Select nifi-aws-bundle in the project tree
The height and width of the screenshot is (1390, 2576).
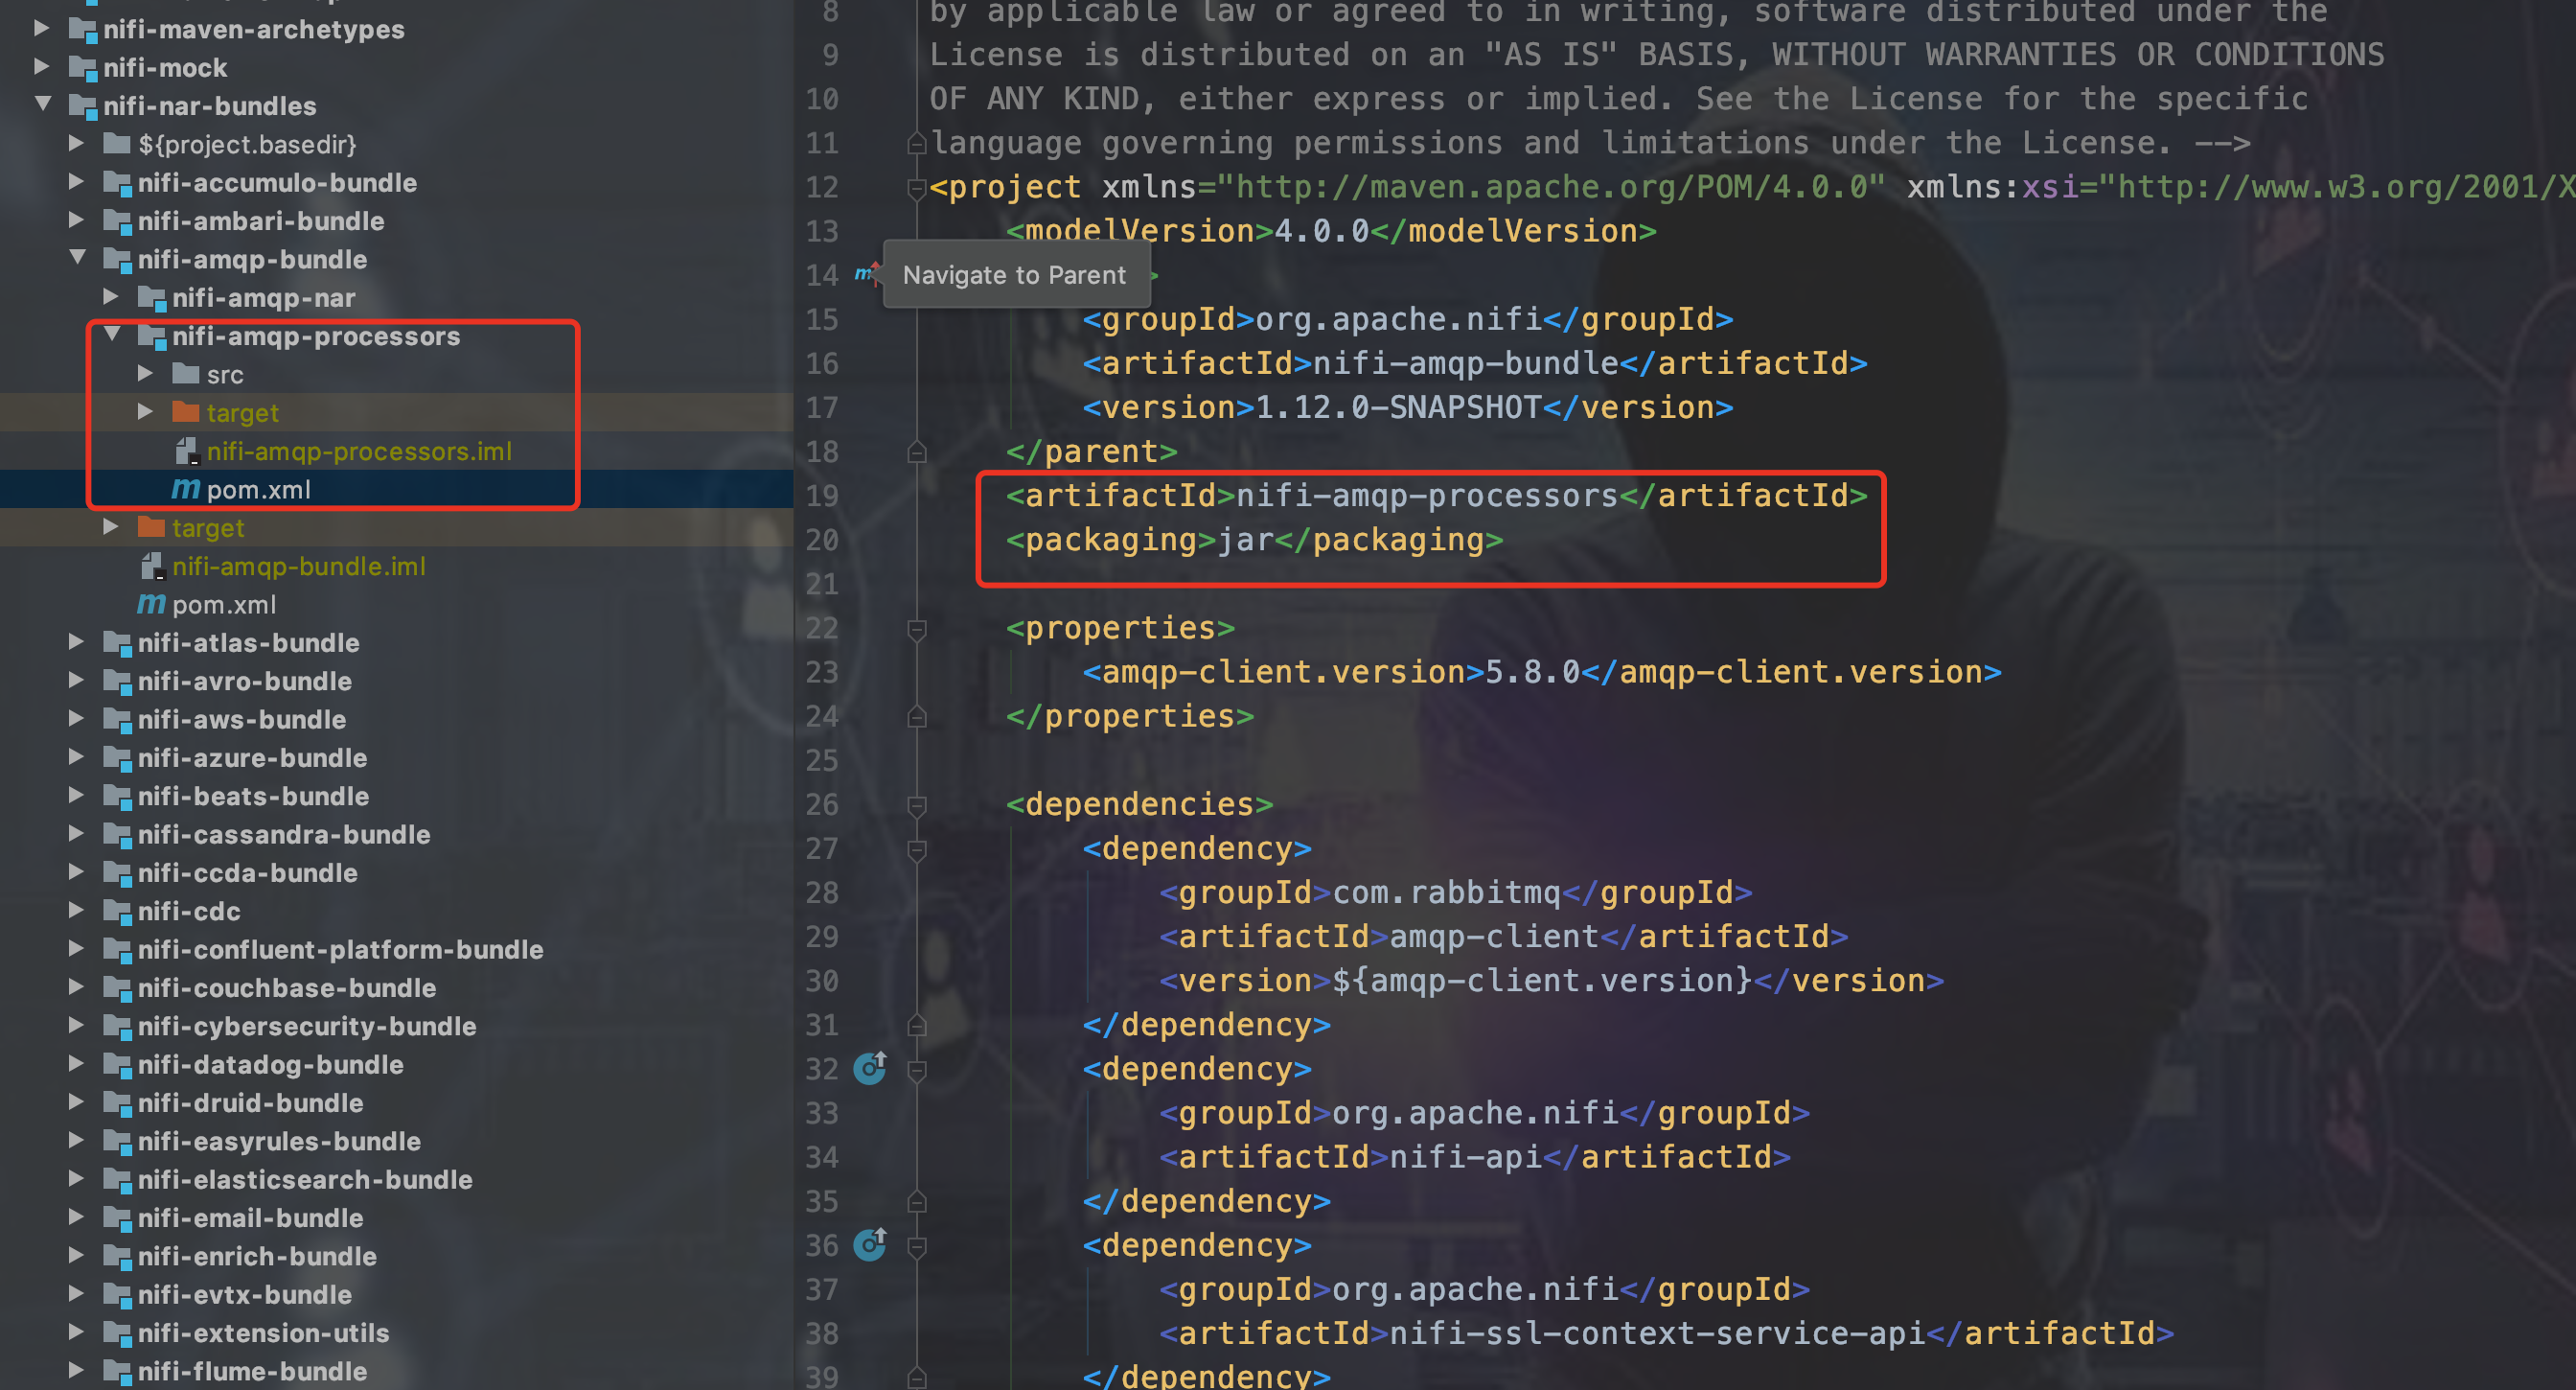(x=242, y=719)
